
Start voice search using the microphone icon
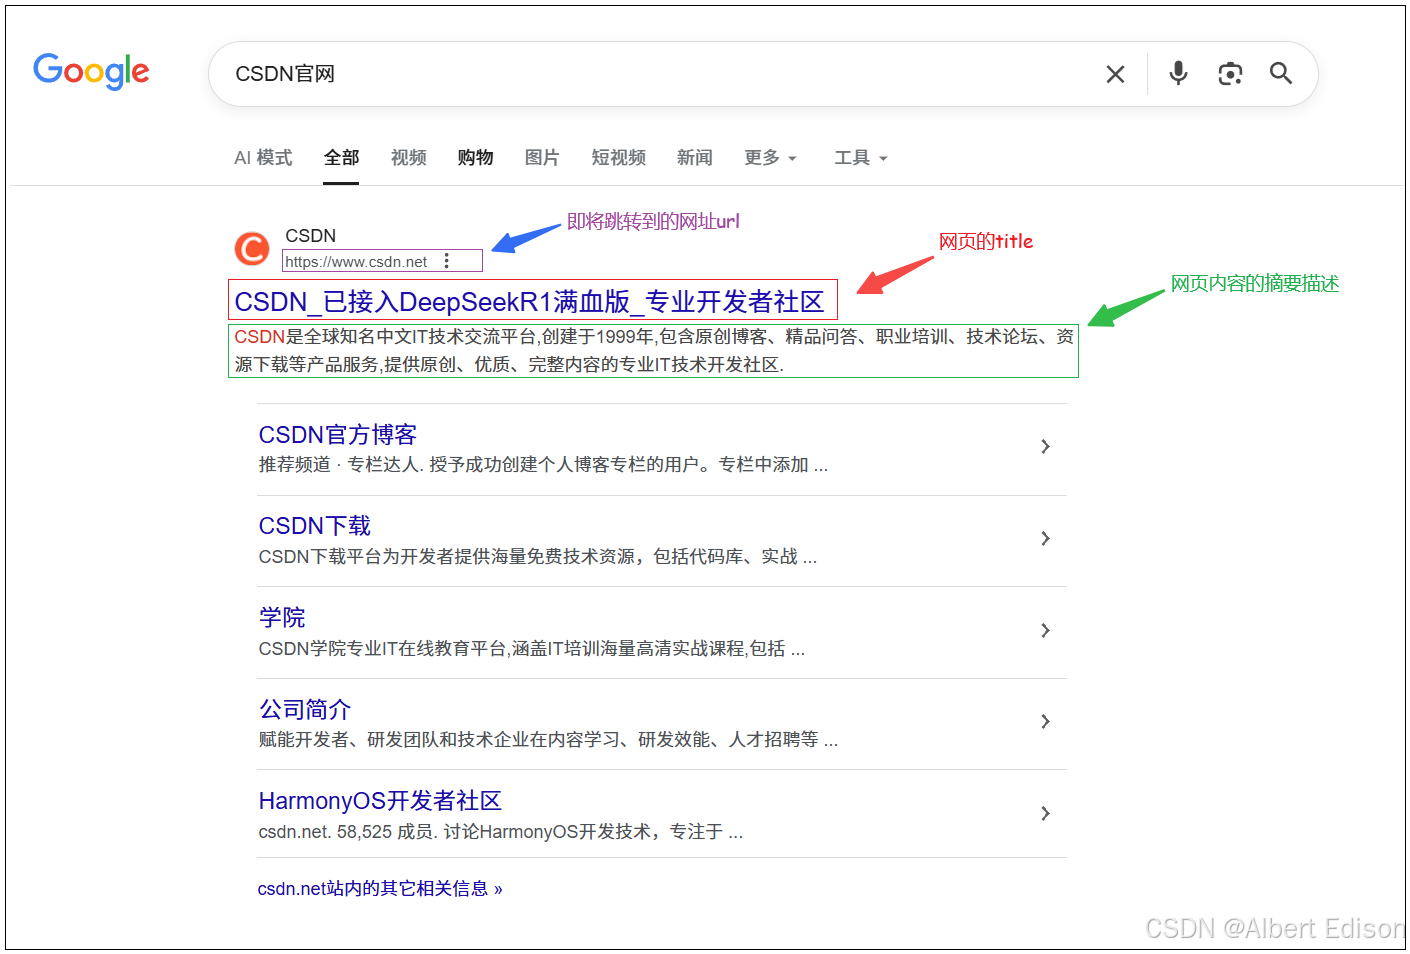pyautogui.click(x=1178, y=73)
